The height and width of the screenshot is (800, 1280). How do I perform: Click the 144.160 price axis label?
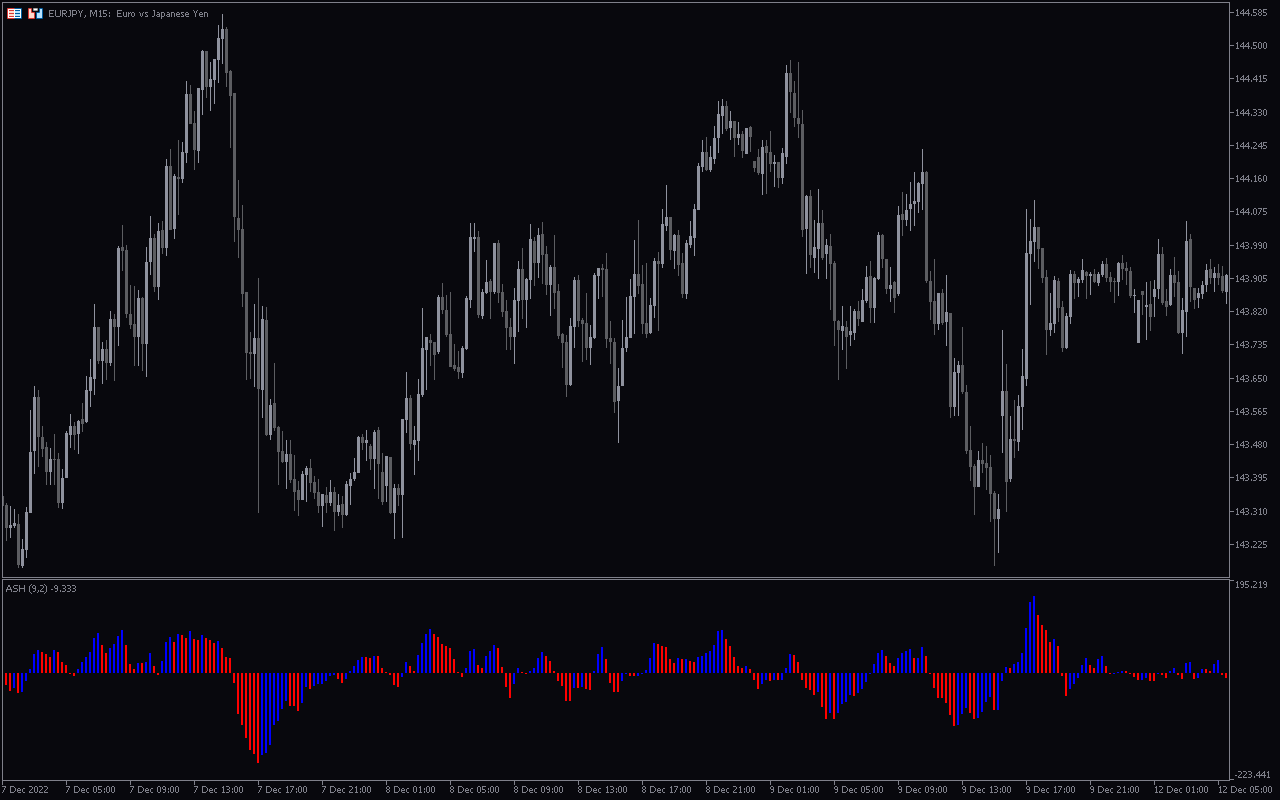coord(1252,178)
